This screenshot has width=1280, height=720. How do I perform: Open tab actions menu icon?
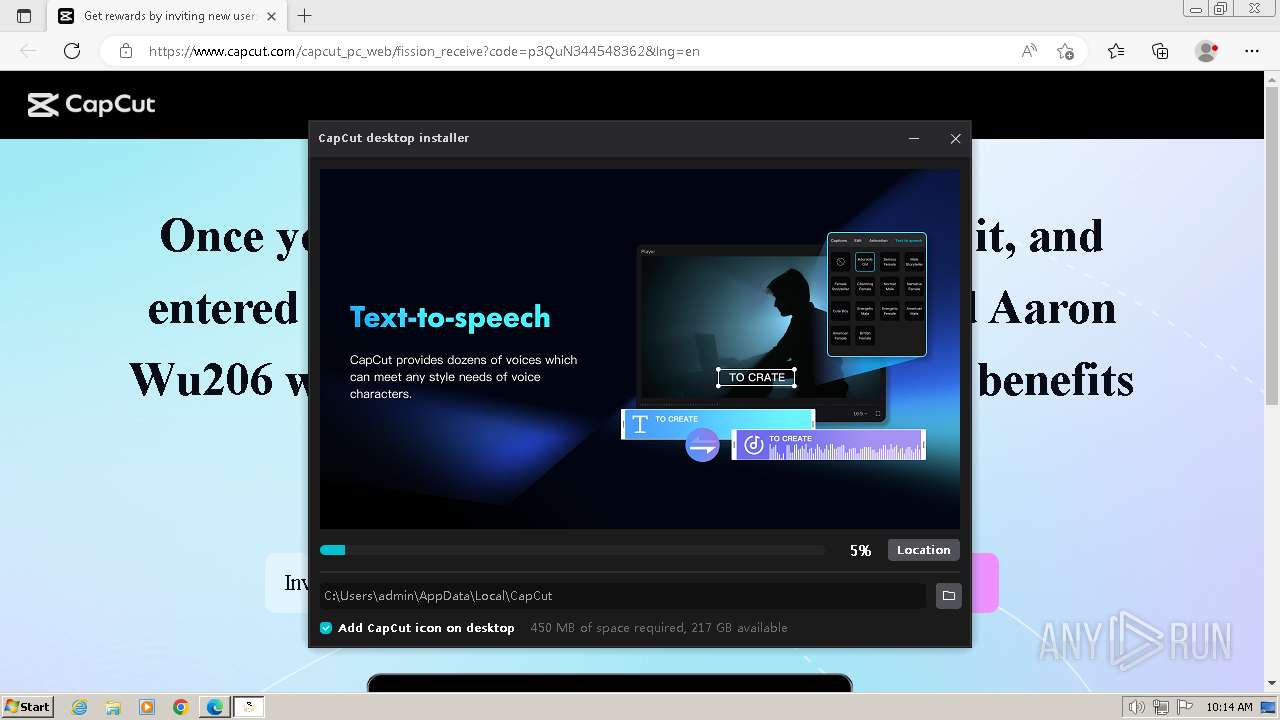pos(24,16)
